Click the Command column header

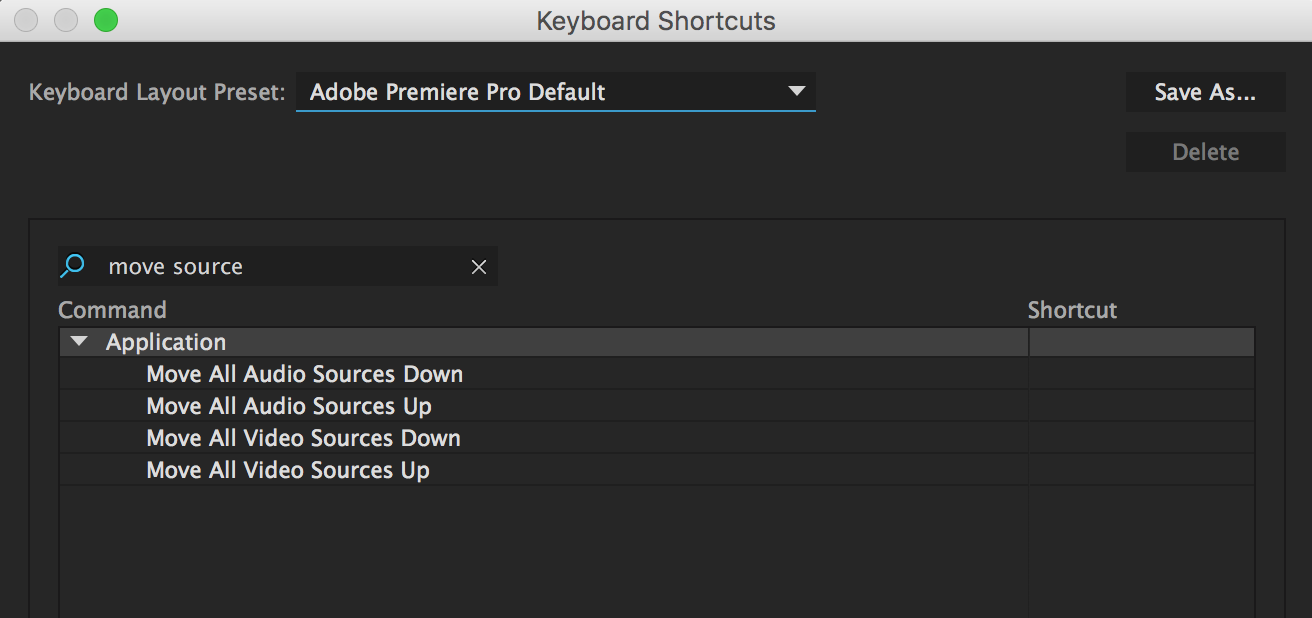coord(112,310)
